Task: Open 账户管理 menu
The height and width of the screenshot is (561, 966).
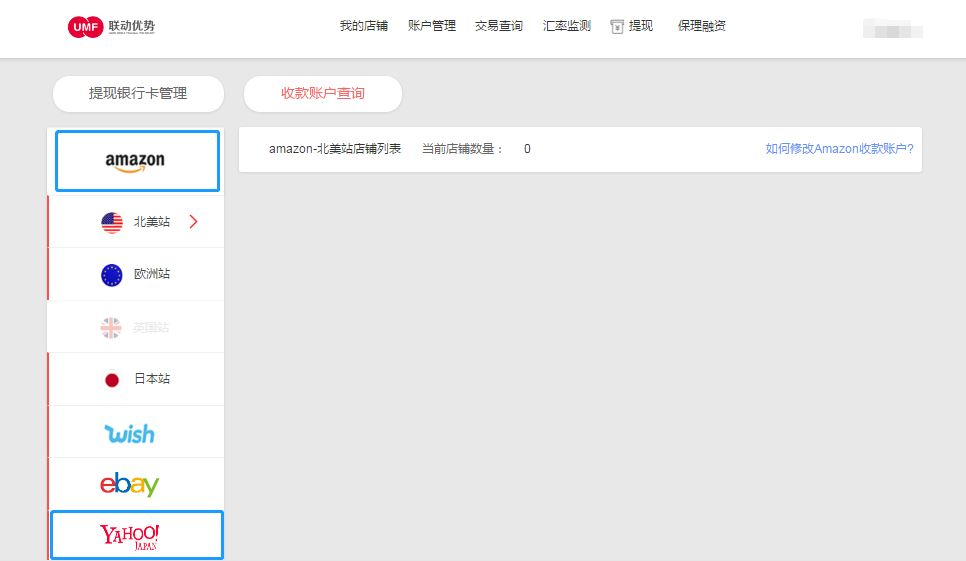Action: click(431, 26)
